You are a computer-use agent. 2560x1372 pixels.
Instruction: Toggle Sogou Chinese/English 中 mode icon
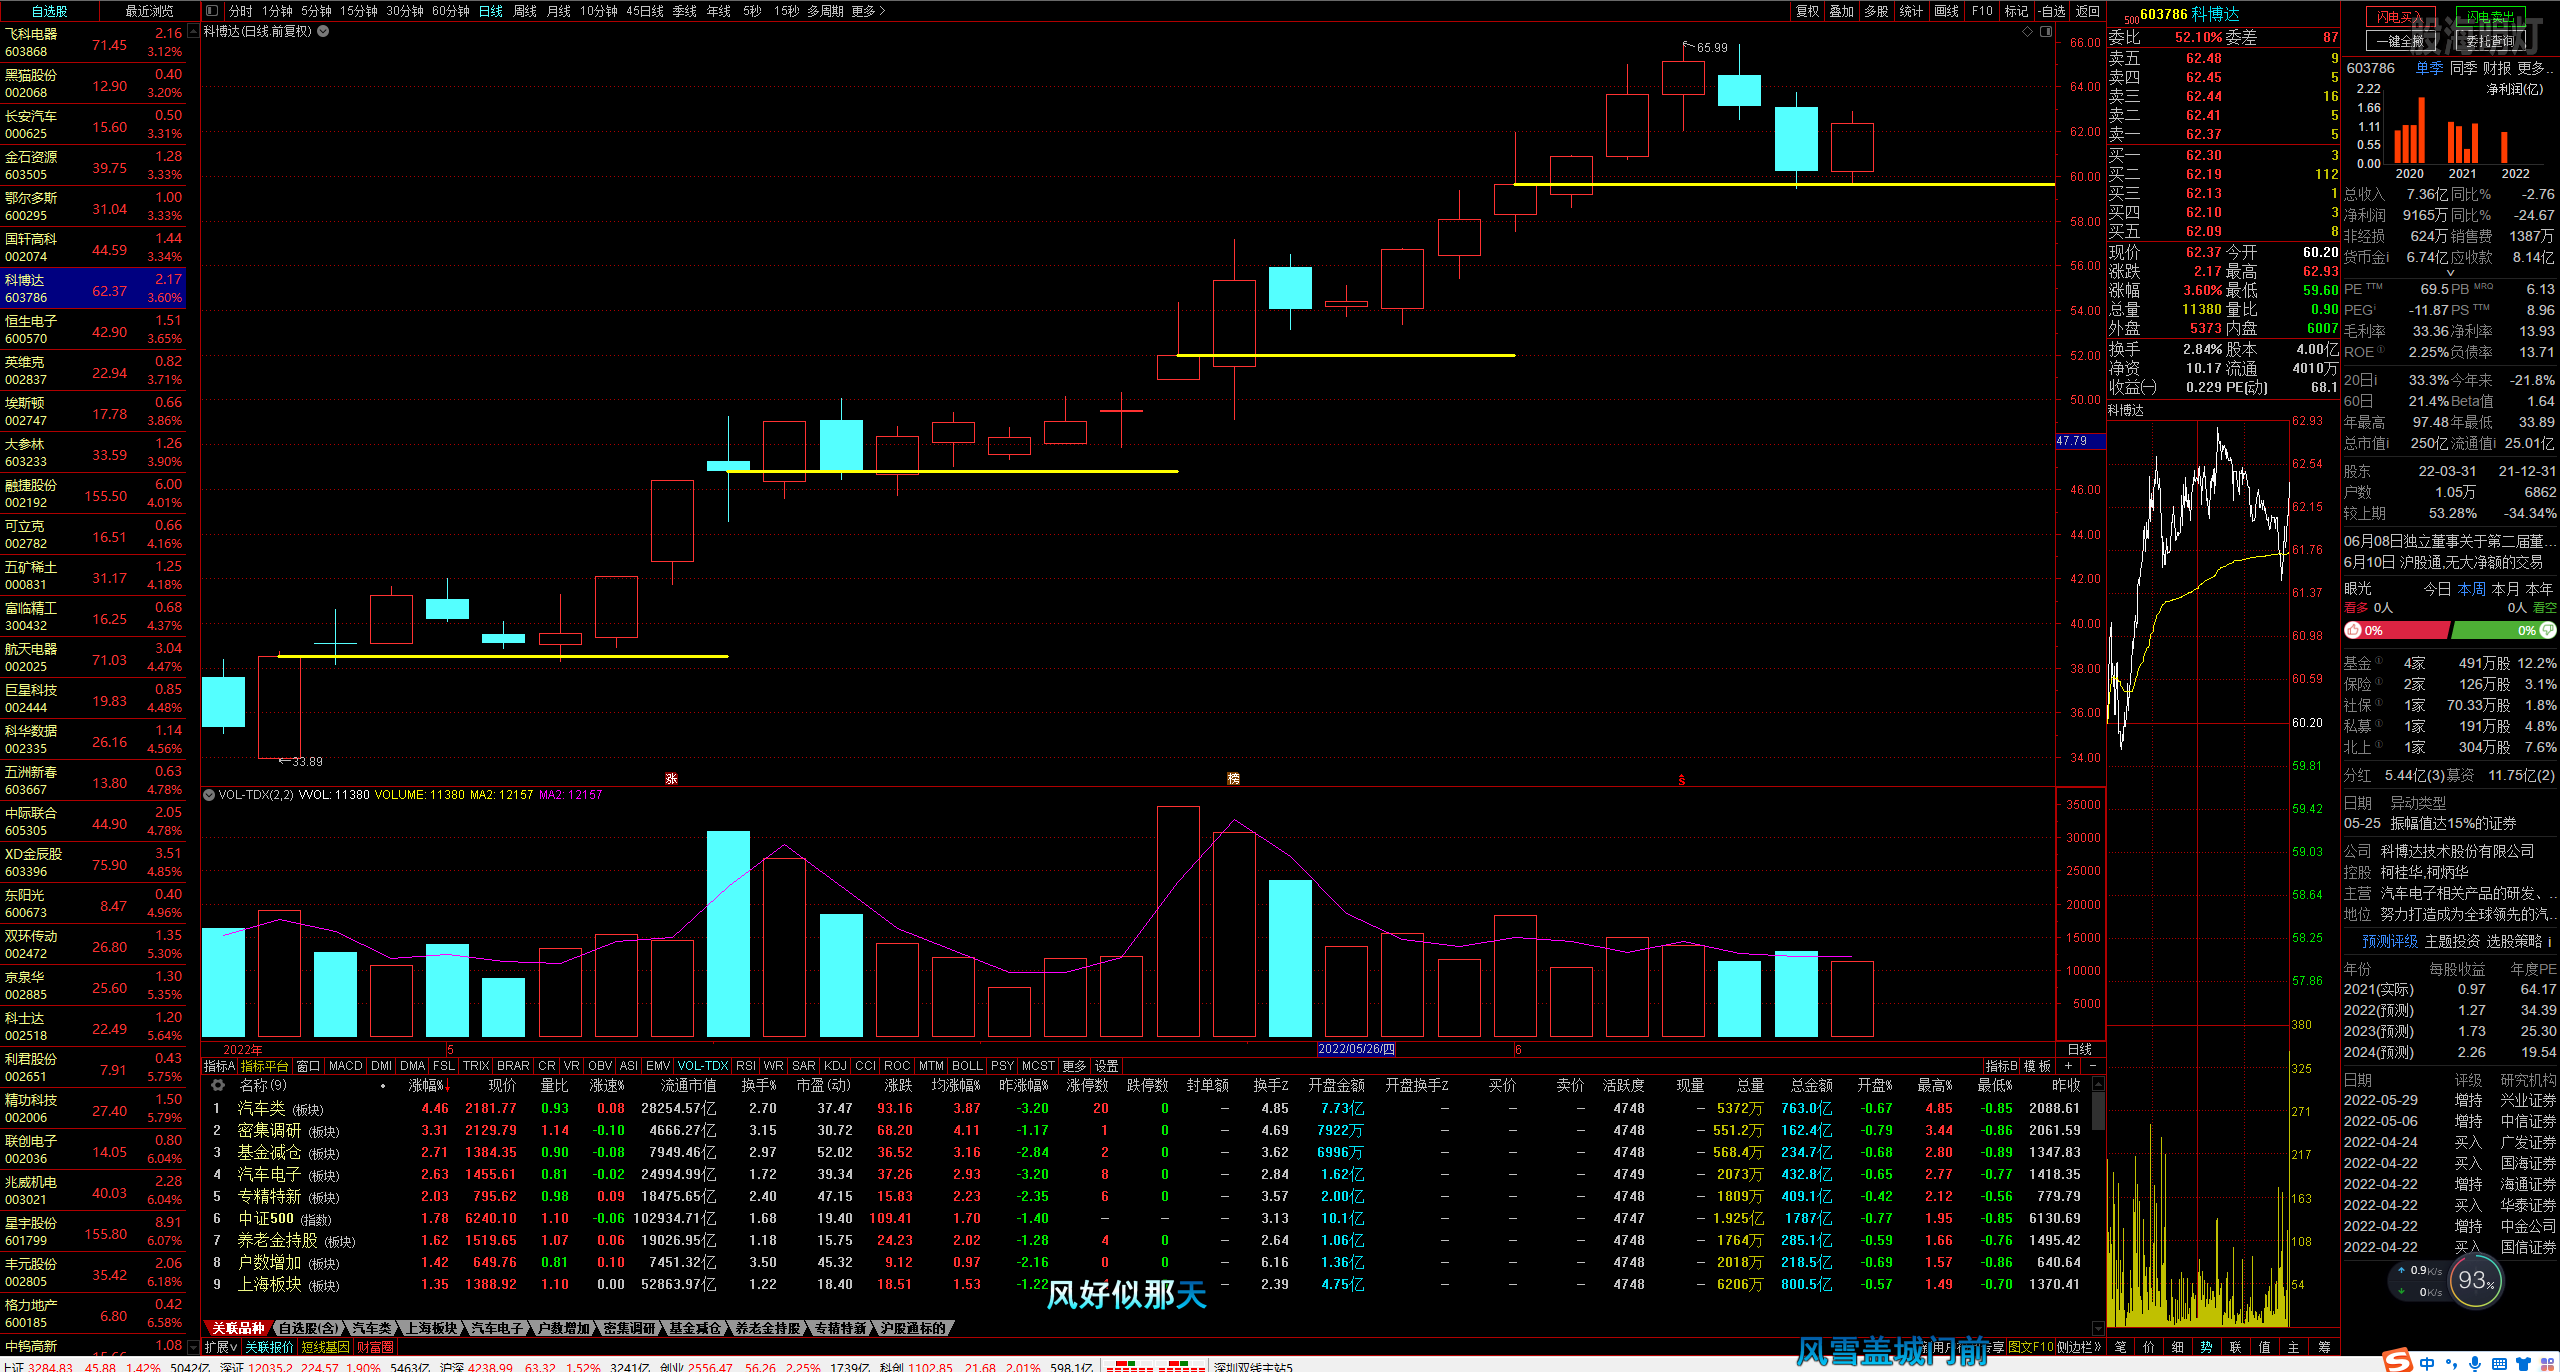pos(2427,1363)
